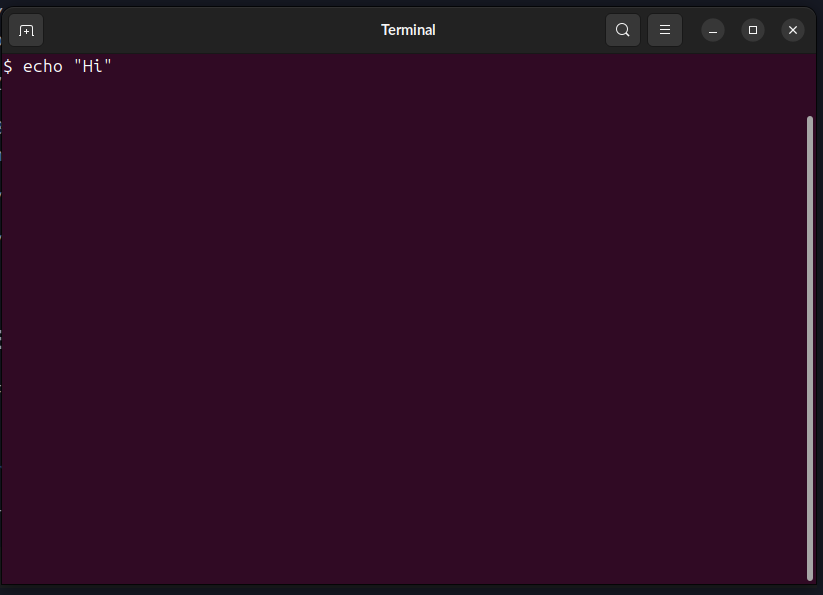Click the echo "Hi" command text

click(66, 65)
